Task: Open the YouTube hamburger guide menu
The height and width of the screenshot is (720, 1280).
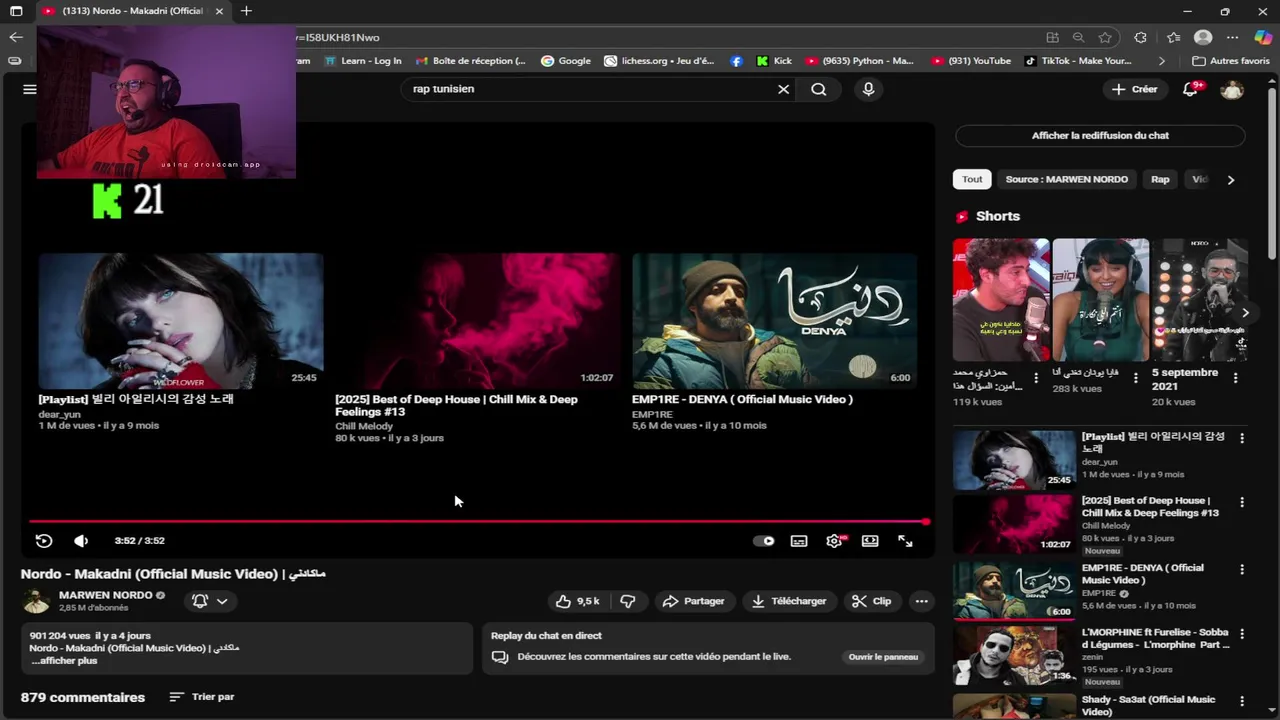Action: coord(30,89)
